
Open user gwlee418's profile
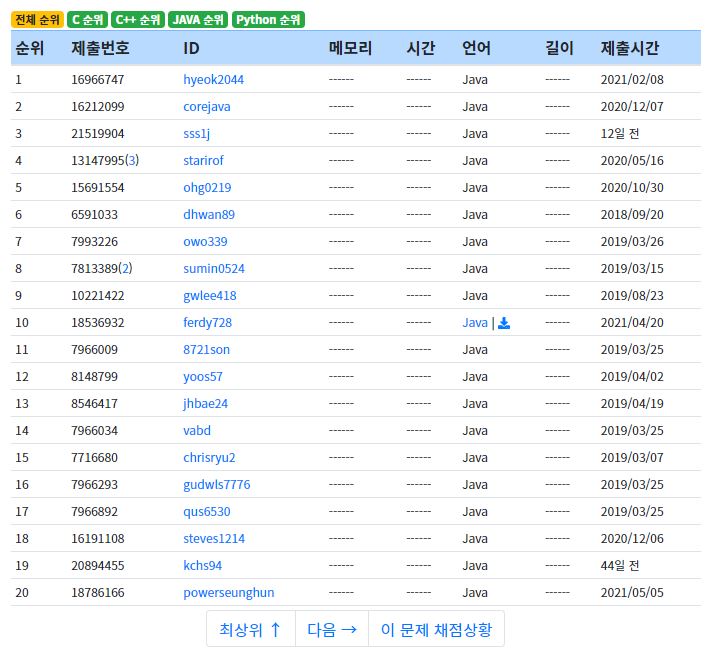210,296
